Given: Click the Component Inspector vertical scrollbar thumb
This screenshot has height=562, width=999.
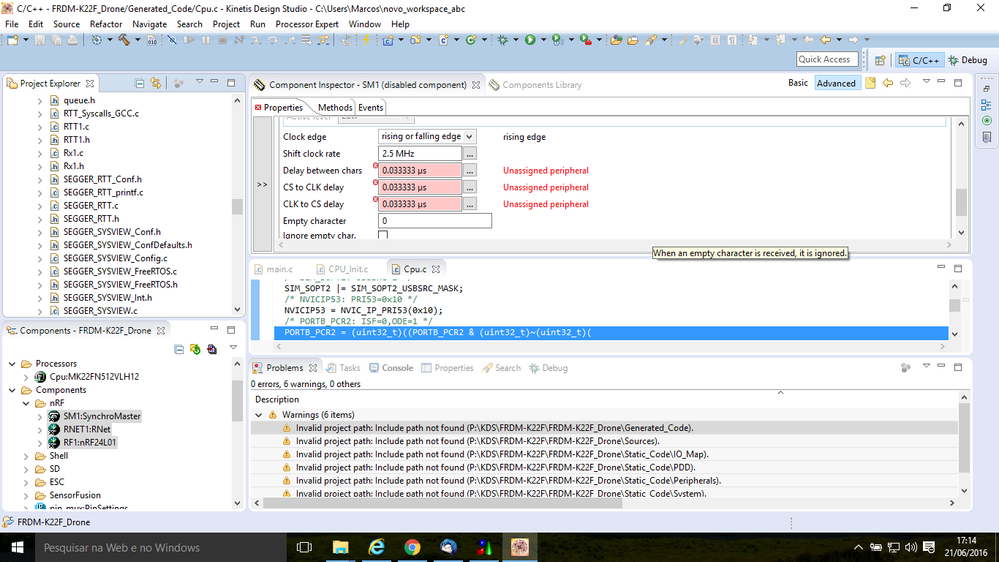Looking at the screenshot, I should 961,203.
